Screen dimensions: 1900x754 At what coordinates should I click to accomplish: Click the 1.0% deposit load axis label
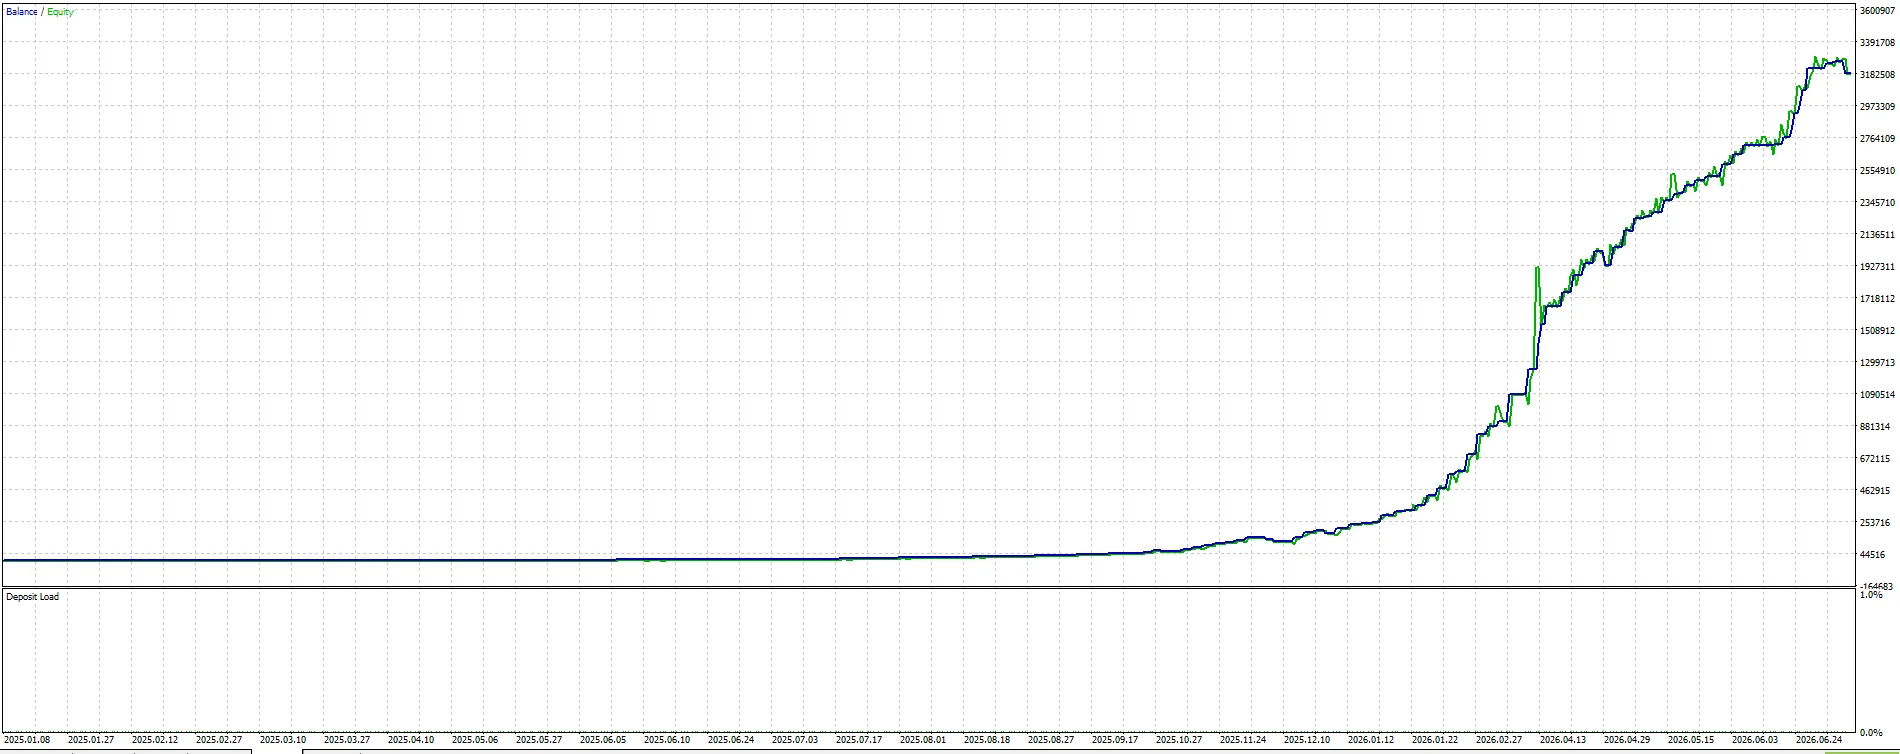[x=1871, y=595]
